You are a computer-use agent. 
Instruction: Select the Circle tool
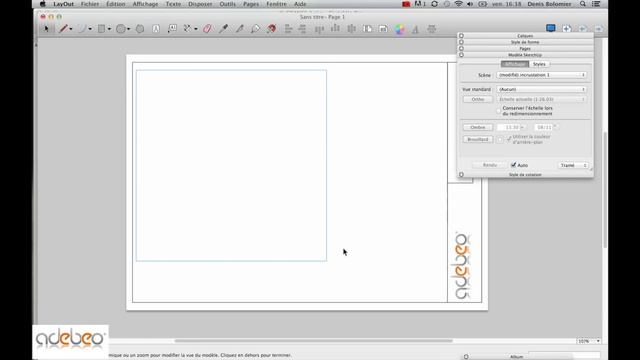point(120,29)
